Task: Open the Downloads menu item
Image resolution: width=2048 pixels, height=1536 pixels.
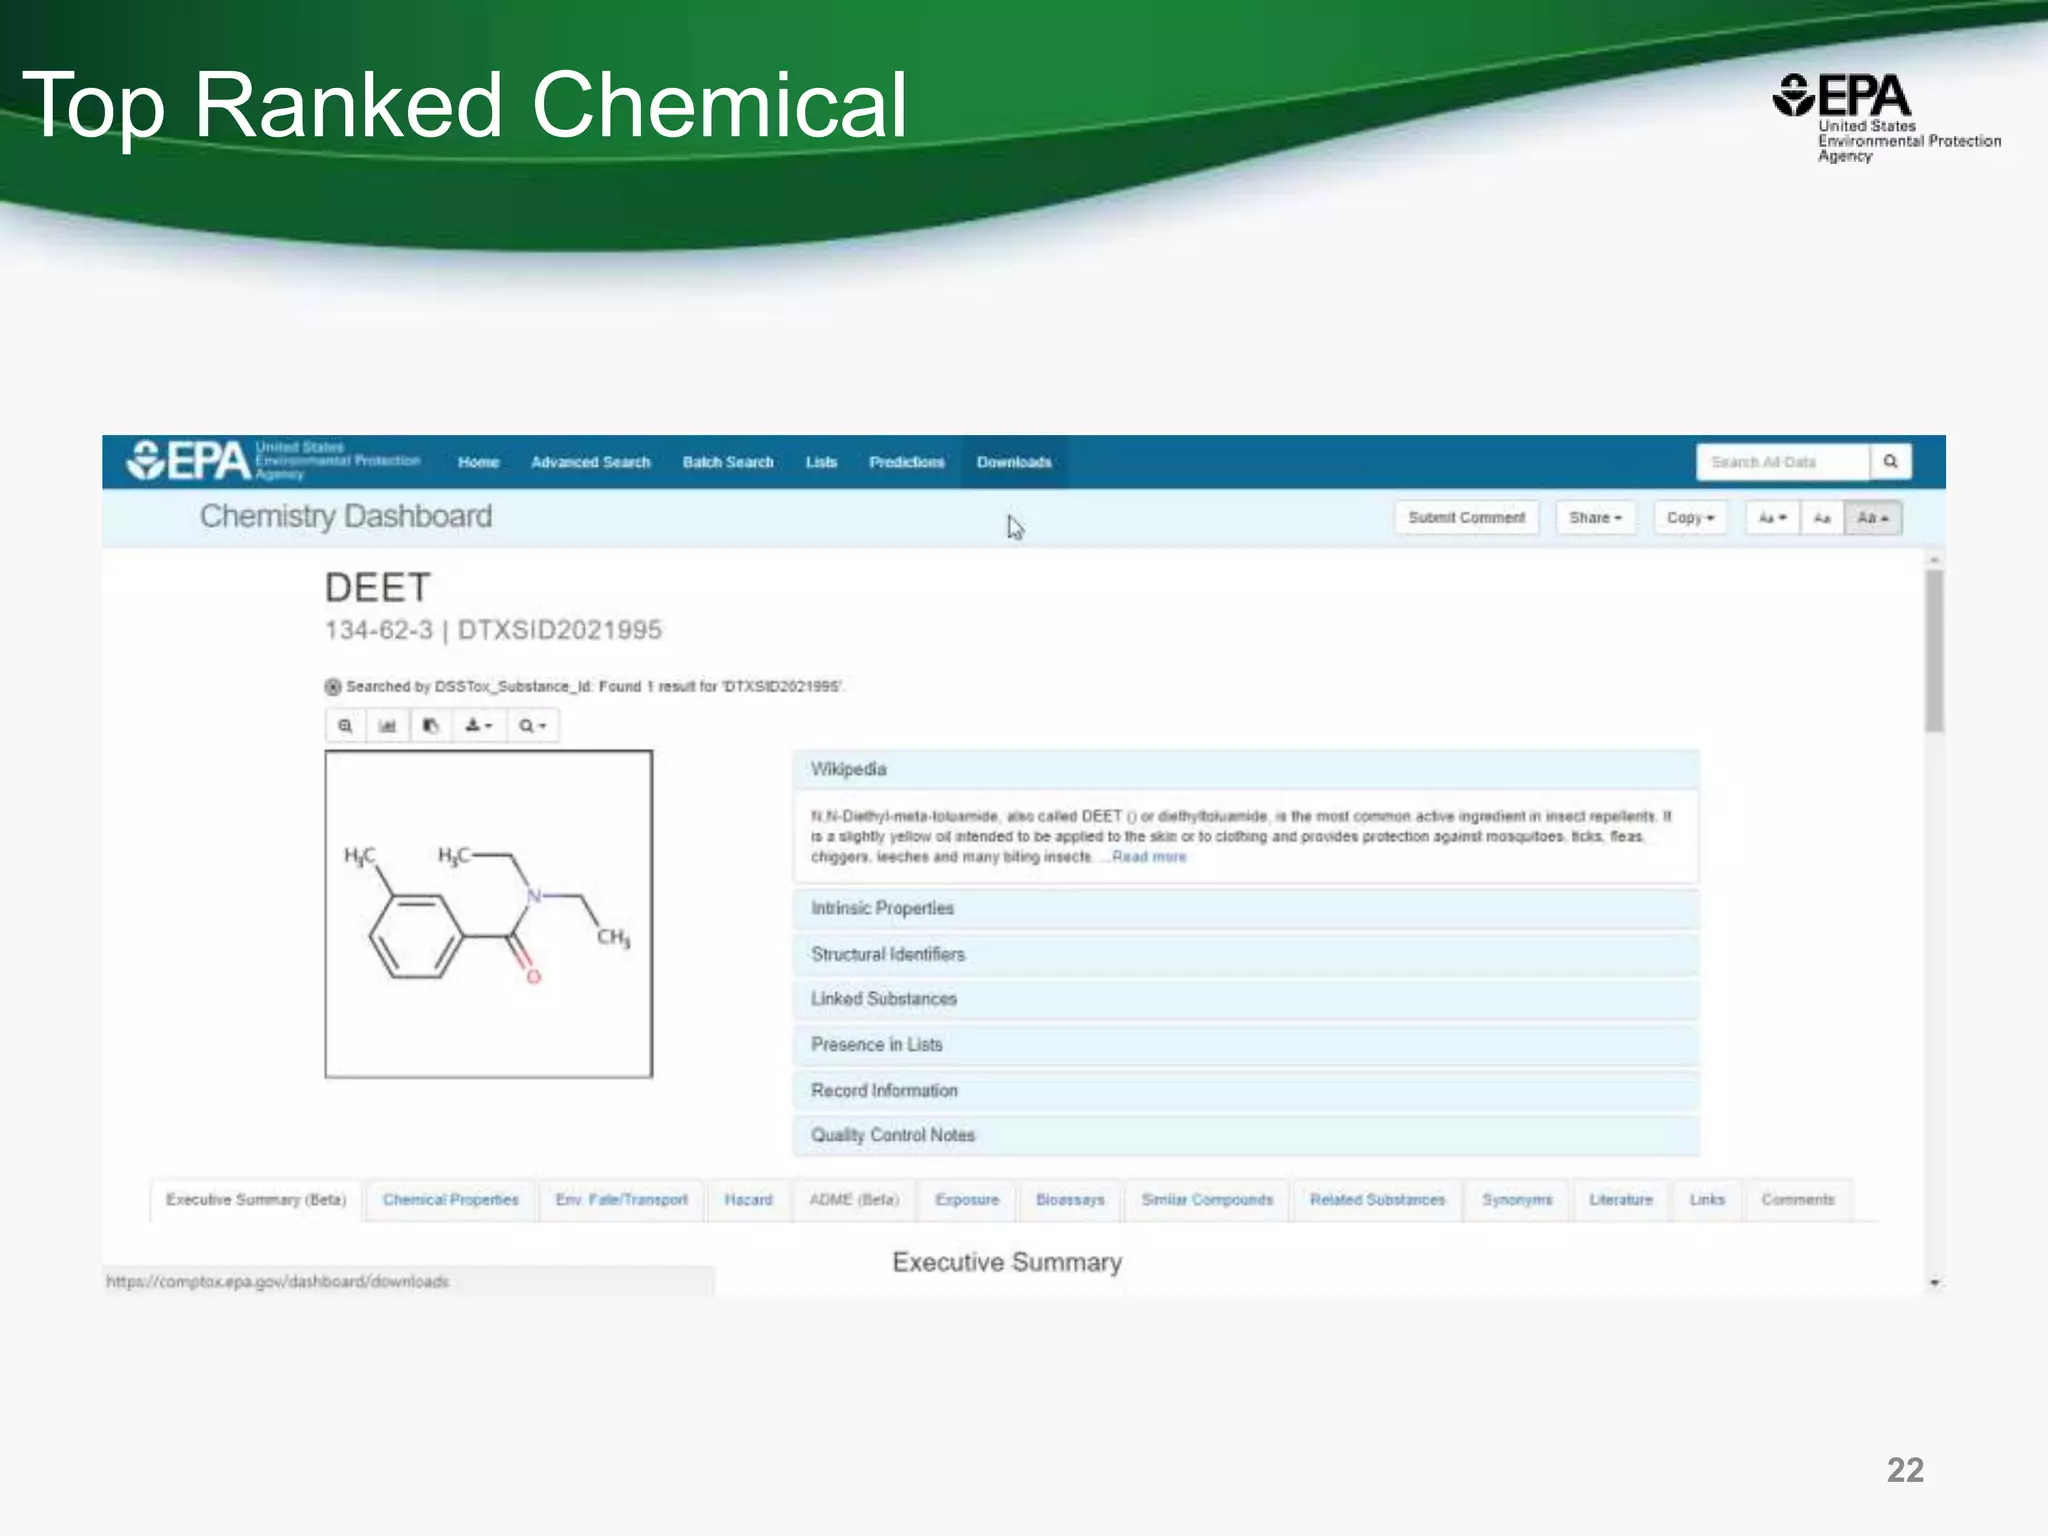Action: [x=1014, y=462]
